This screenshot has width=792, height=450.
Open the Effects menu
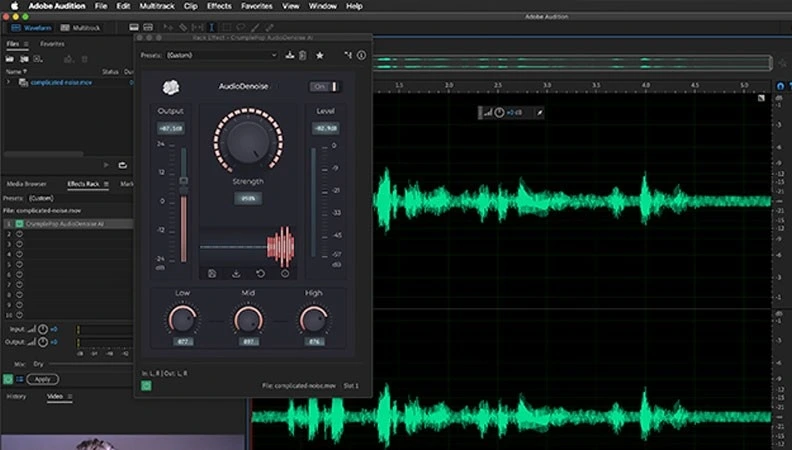[x=219, y=6]
